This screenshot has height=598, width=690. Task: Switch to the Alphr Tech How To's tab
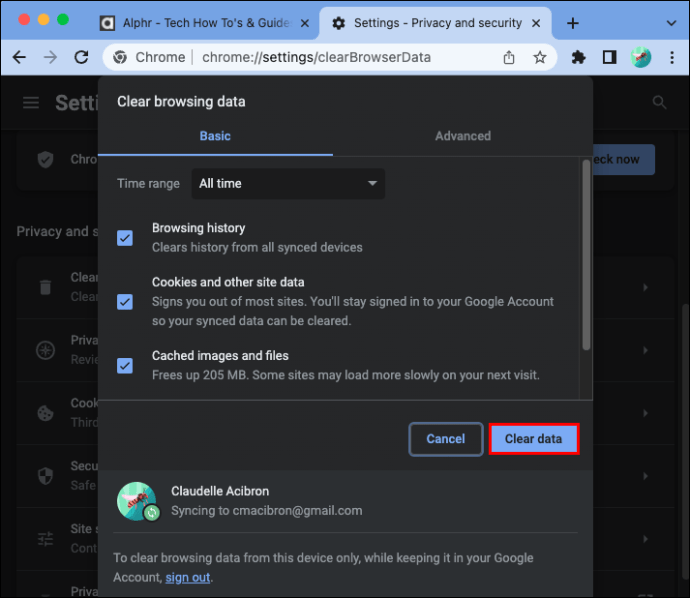tap(206, 23)
